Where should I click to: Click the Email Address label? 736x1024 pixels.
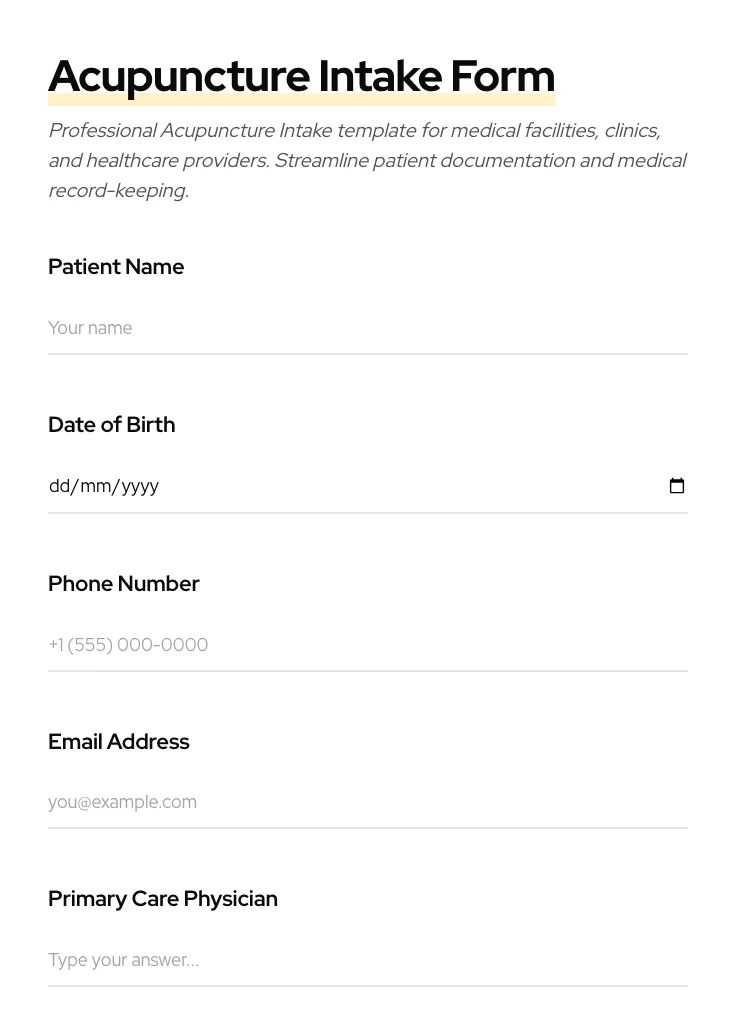(118, 742)
